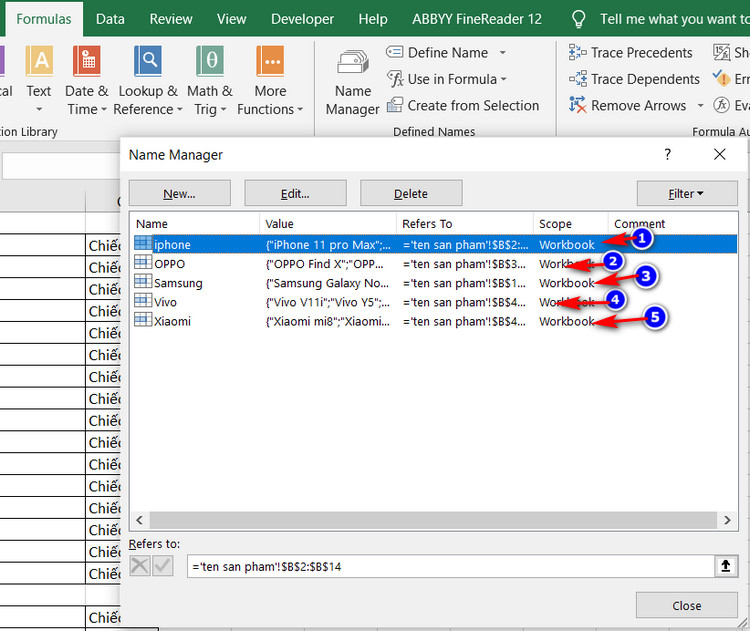750x631 pixels.
Task: Switch to the Review tab
Action: [171, 19]
